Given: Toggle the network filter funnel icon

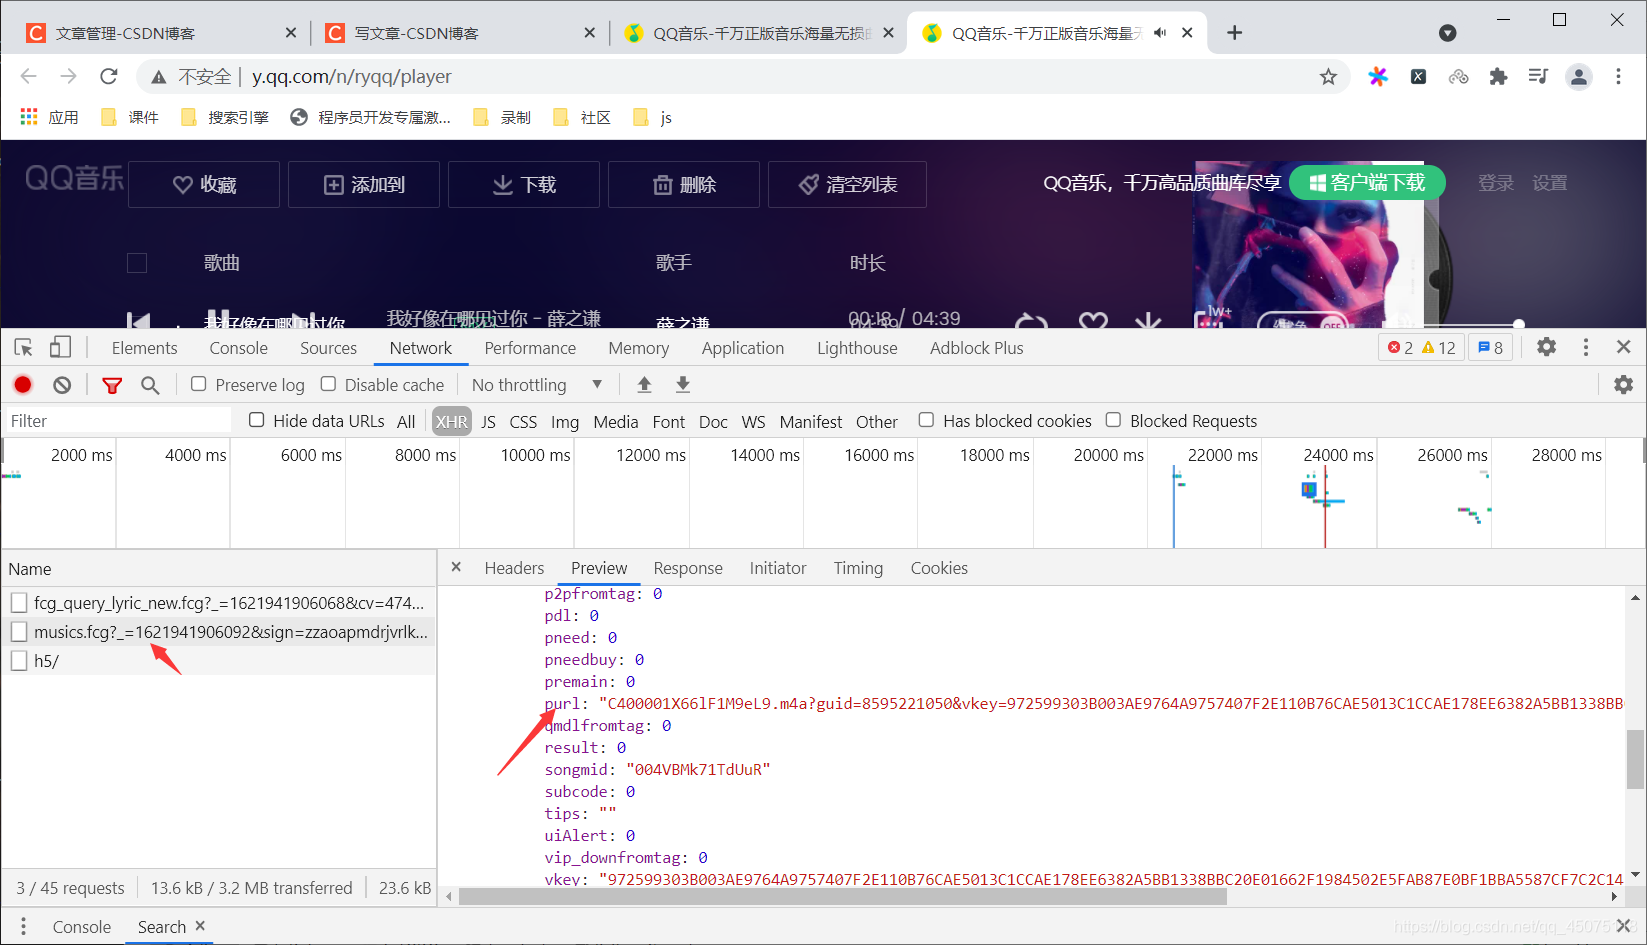Looking at the screenshot, I should (112, 385).
